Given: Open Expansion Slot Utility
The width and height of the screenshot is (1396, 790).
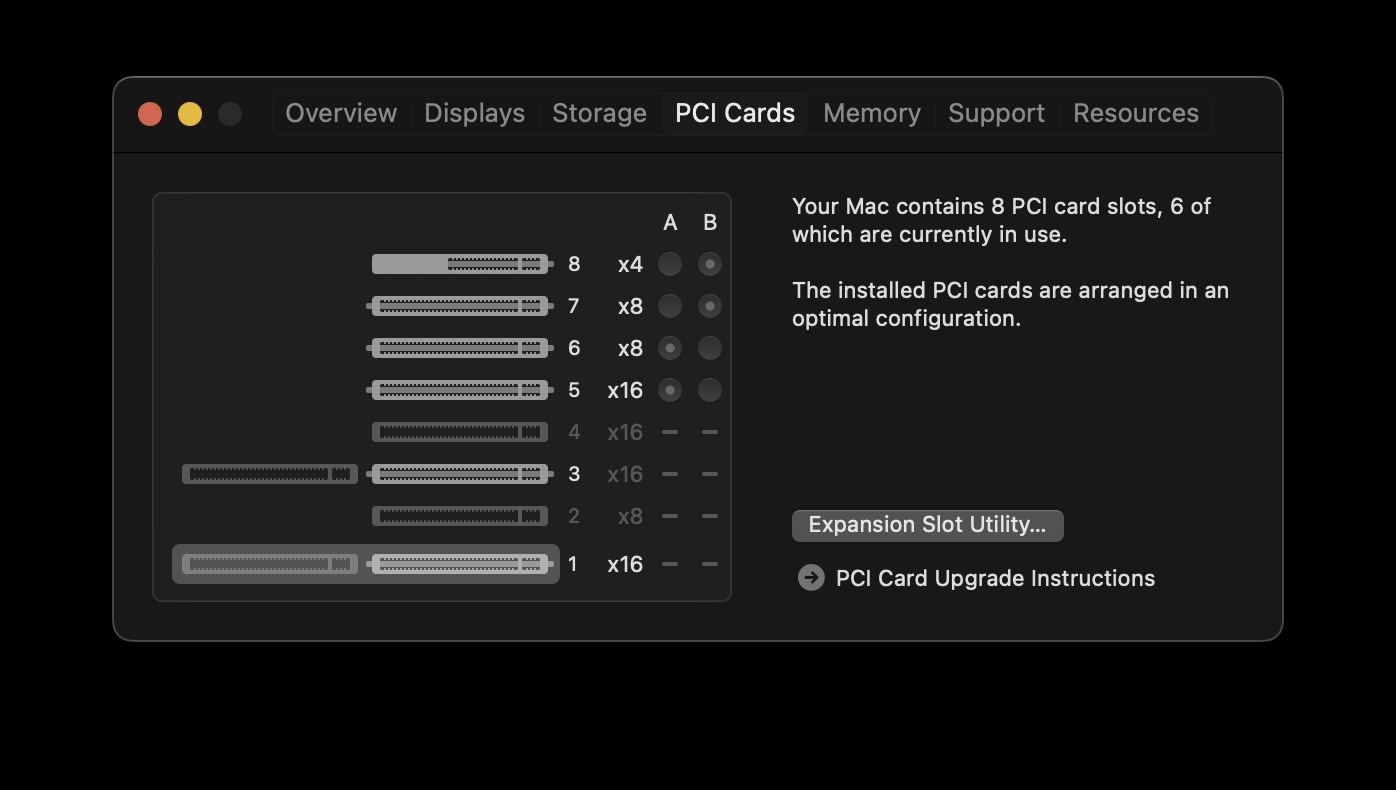Looking at the screenshot, I should pos(927,525).
